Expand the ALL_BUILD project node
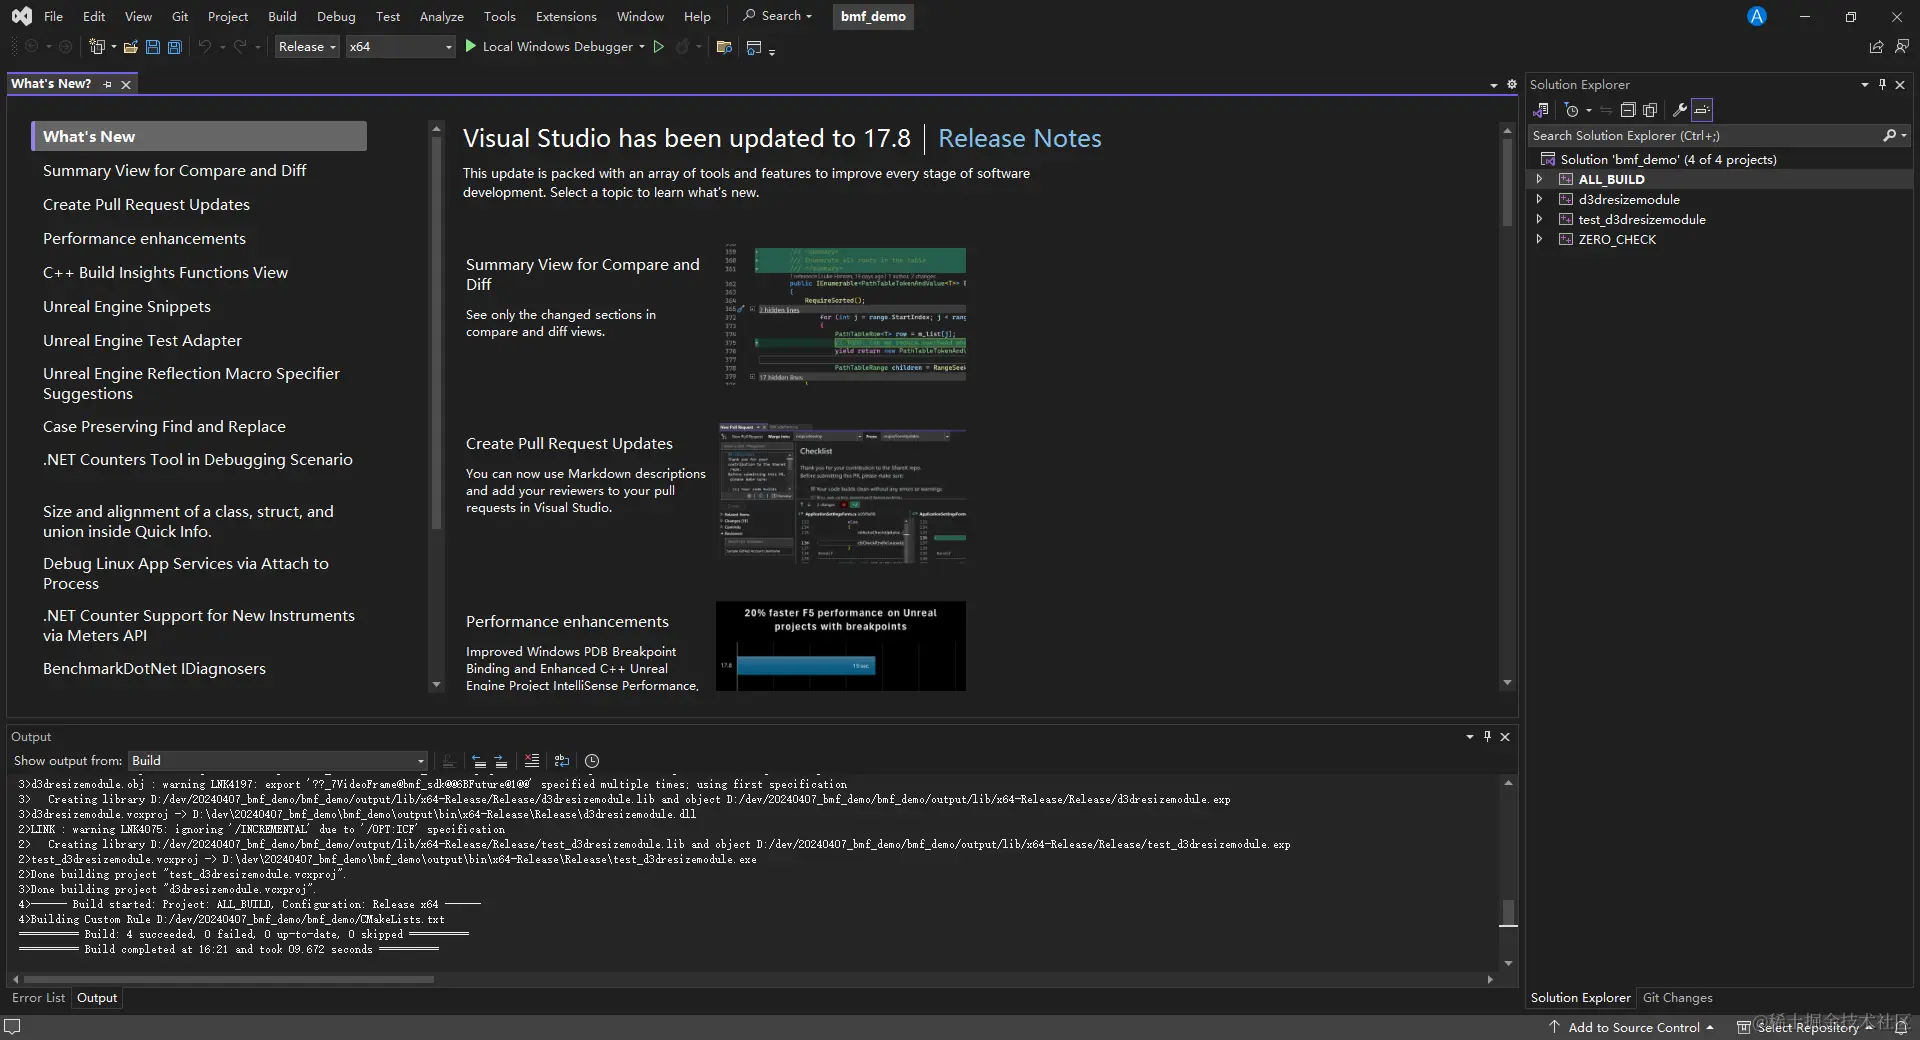 tap(1539, 179)
